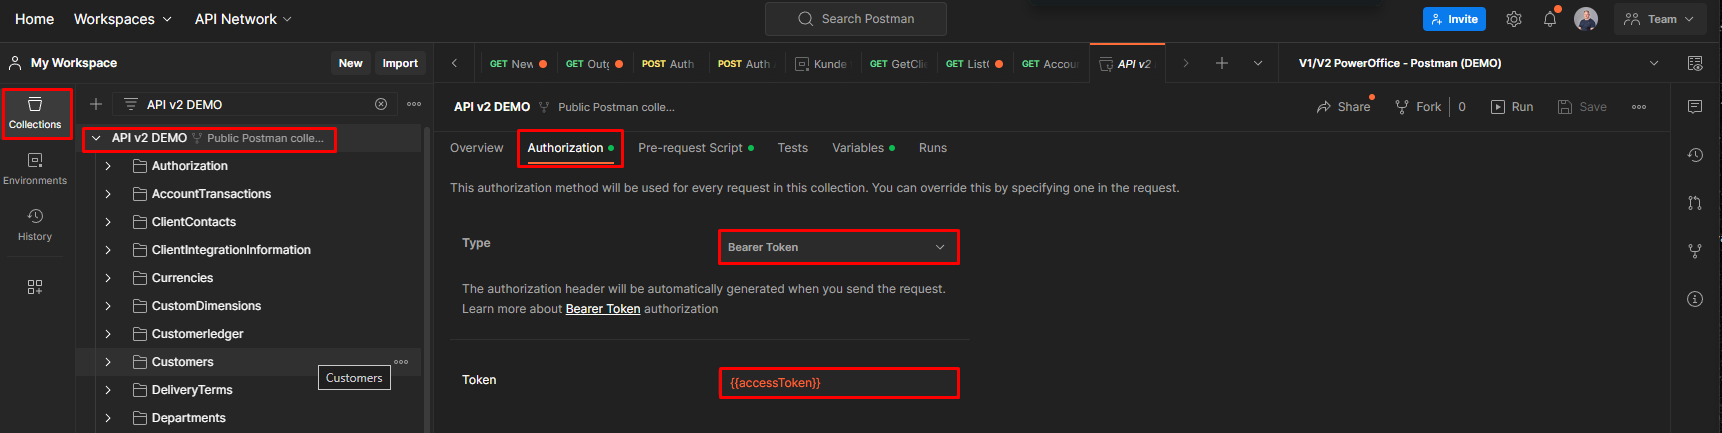Open the notifications bell
This screenshot has width=1722, height=433.
coord(1550,19)
